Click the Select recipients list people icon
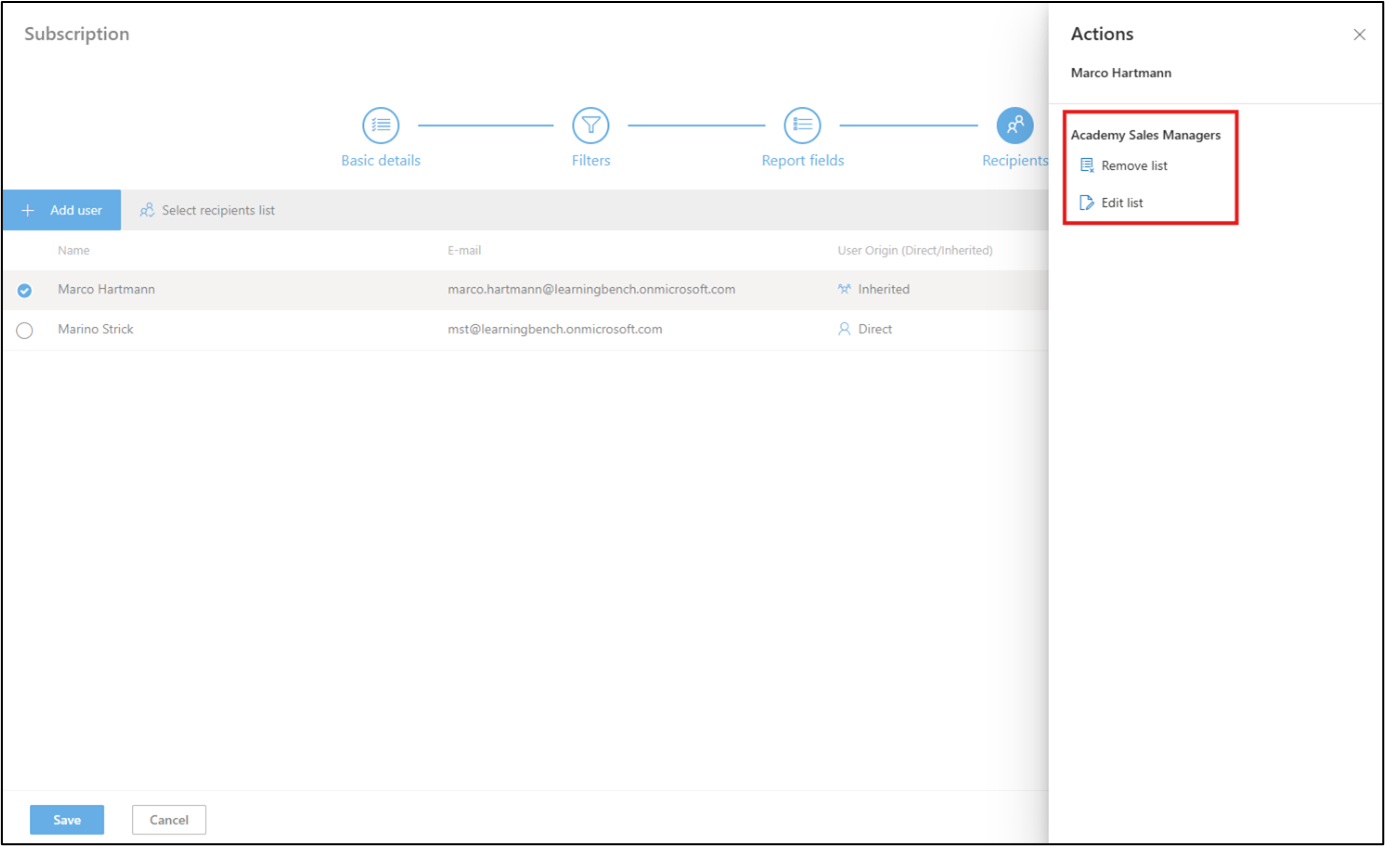The height and width of the screenshot is (846, 1385). [147, 210]
